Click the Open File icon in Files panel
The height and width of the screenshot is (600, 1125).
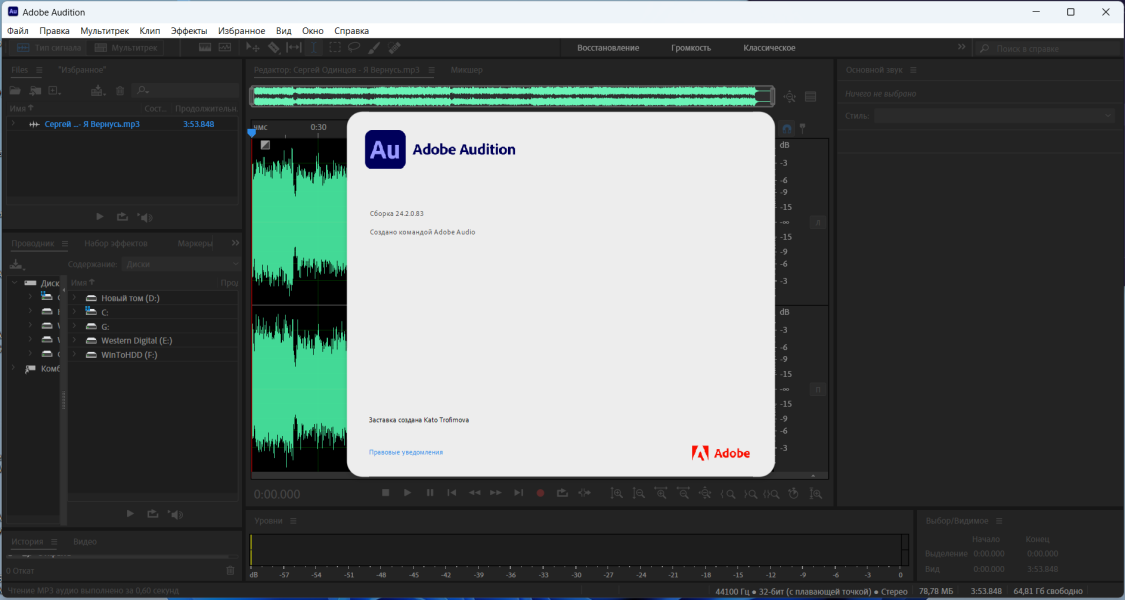coord(14,90)
